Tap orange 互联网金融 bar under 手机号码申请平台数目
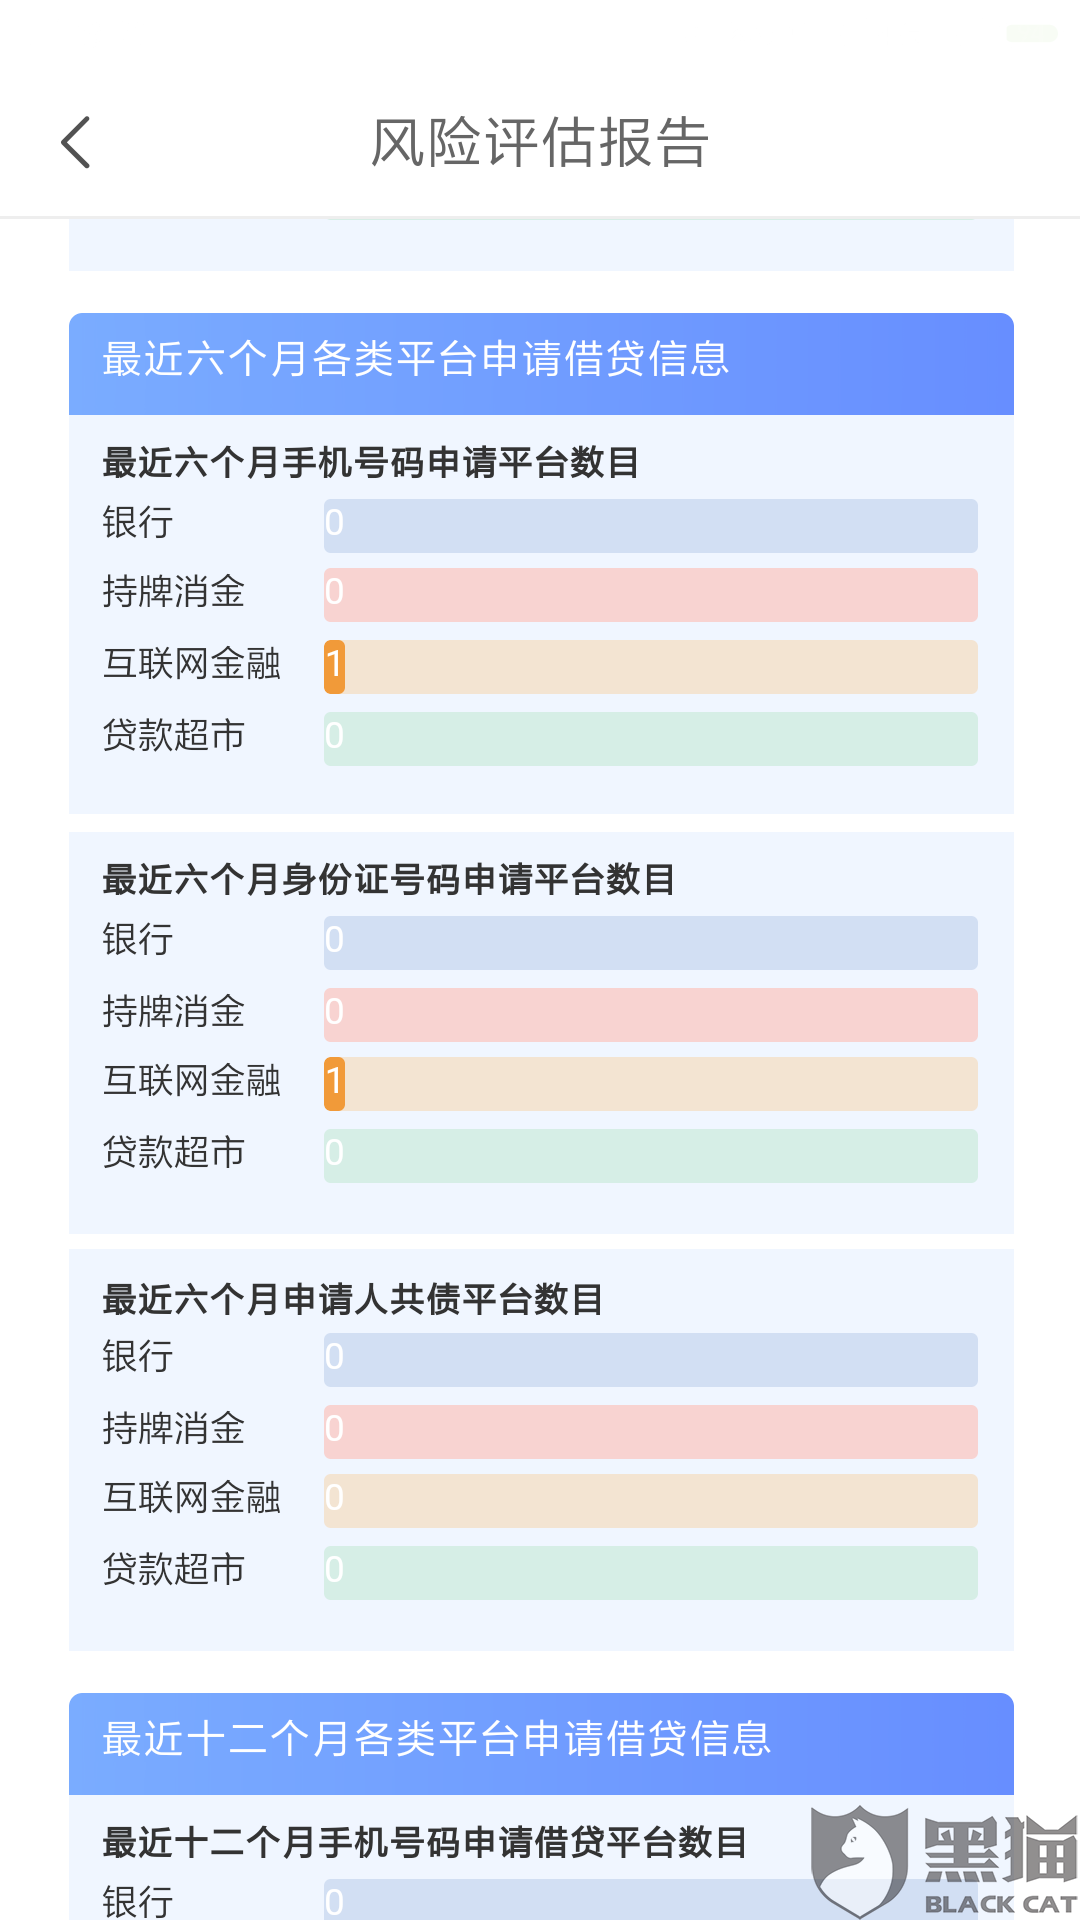This screenshot has width=1080, height=1920. (650, 667)
